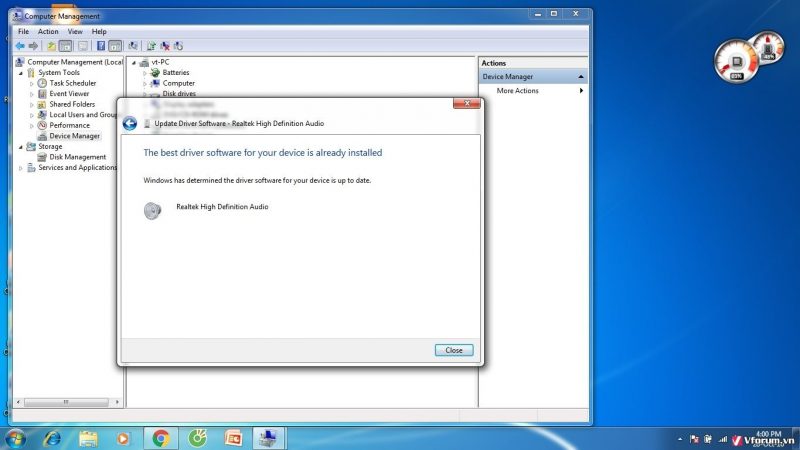Click the power plug tray icon

(x=708, y=439)
